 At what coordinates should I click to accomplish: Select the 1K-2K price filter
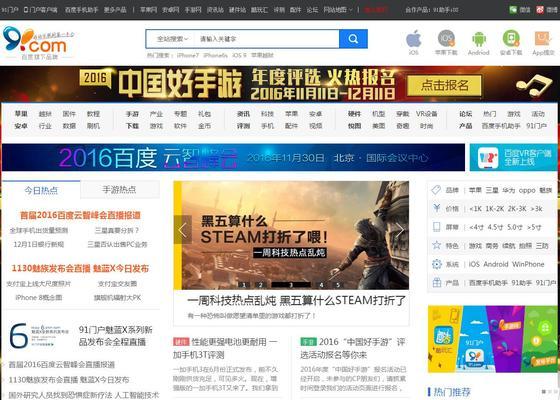[495, 209]
